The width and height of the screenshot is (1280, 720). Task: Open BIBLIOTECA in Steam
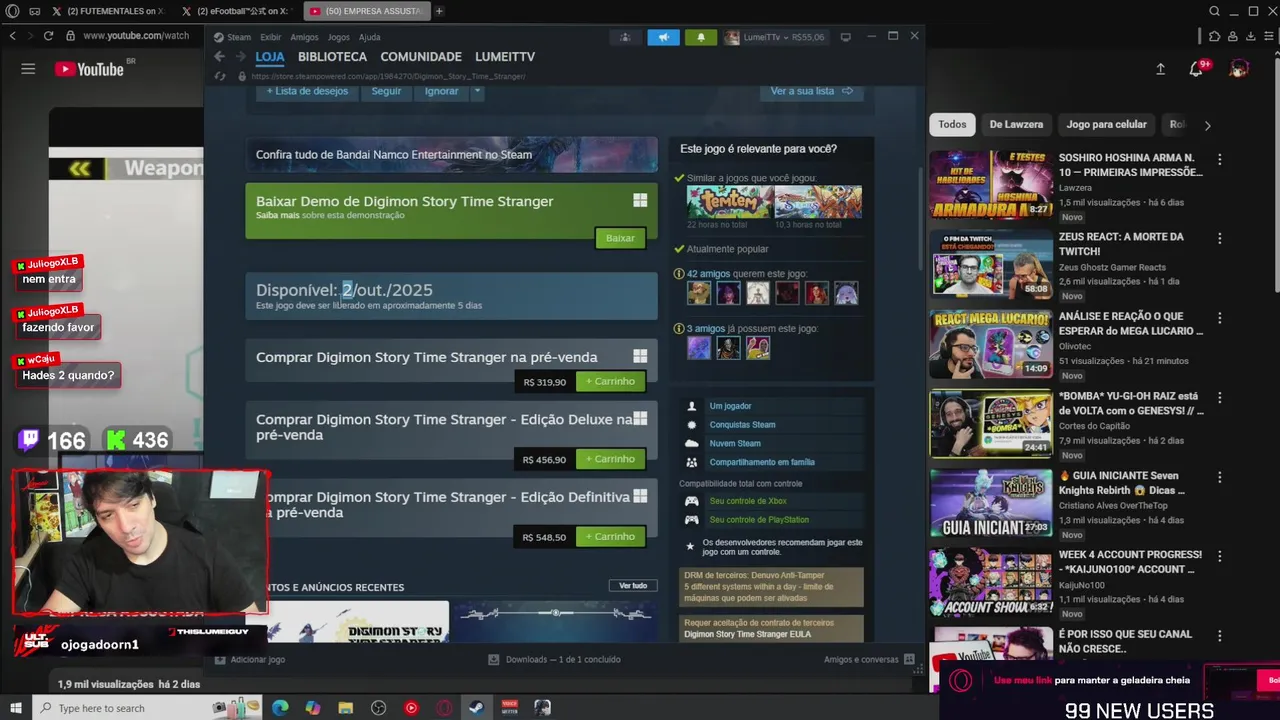[x=332, y=57]
